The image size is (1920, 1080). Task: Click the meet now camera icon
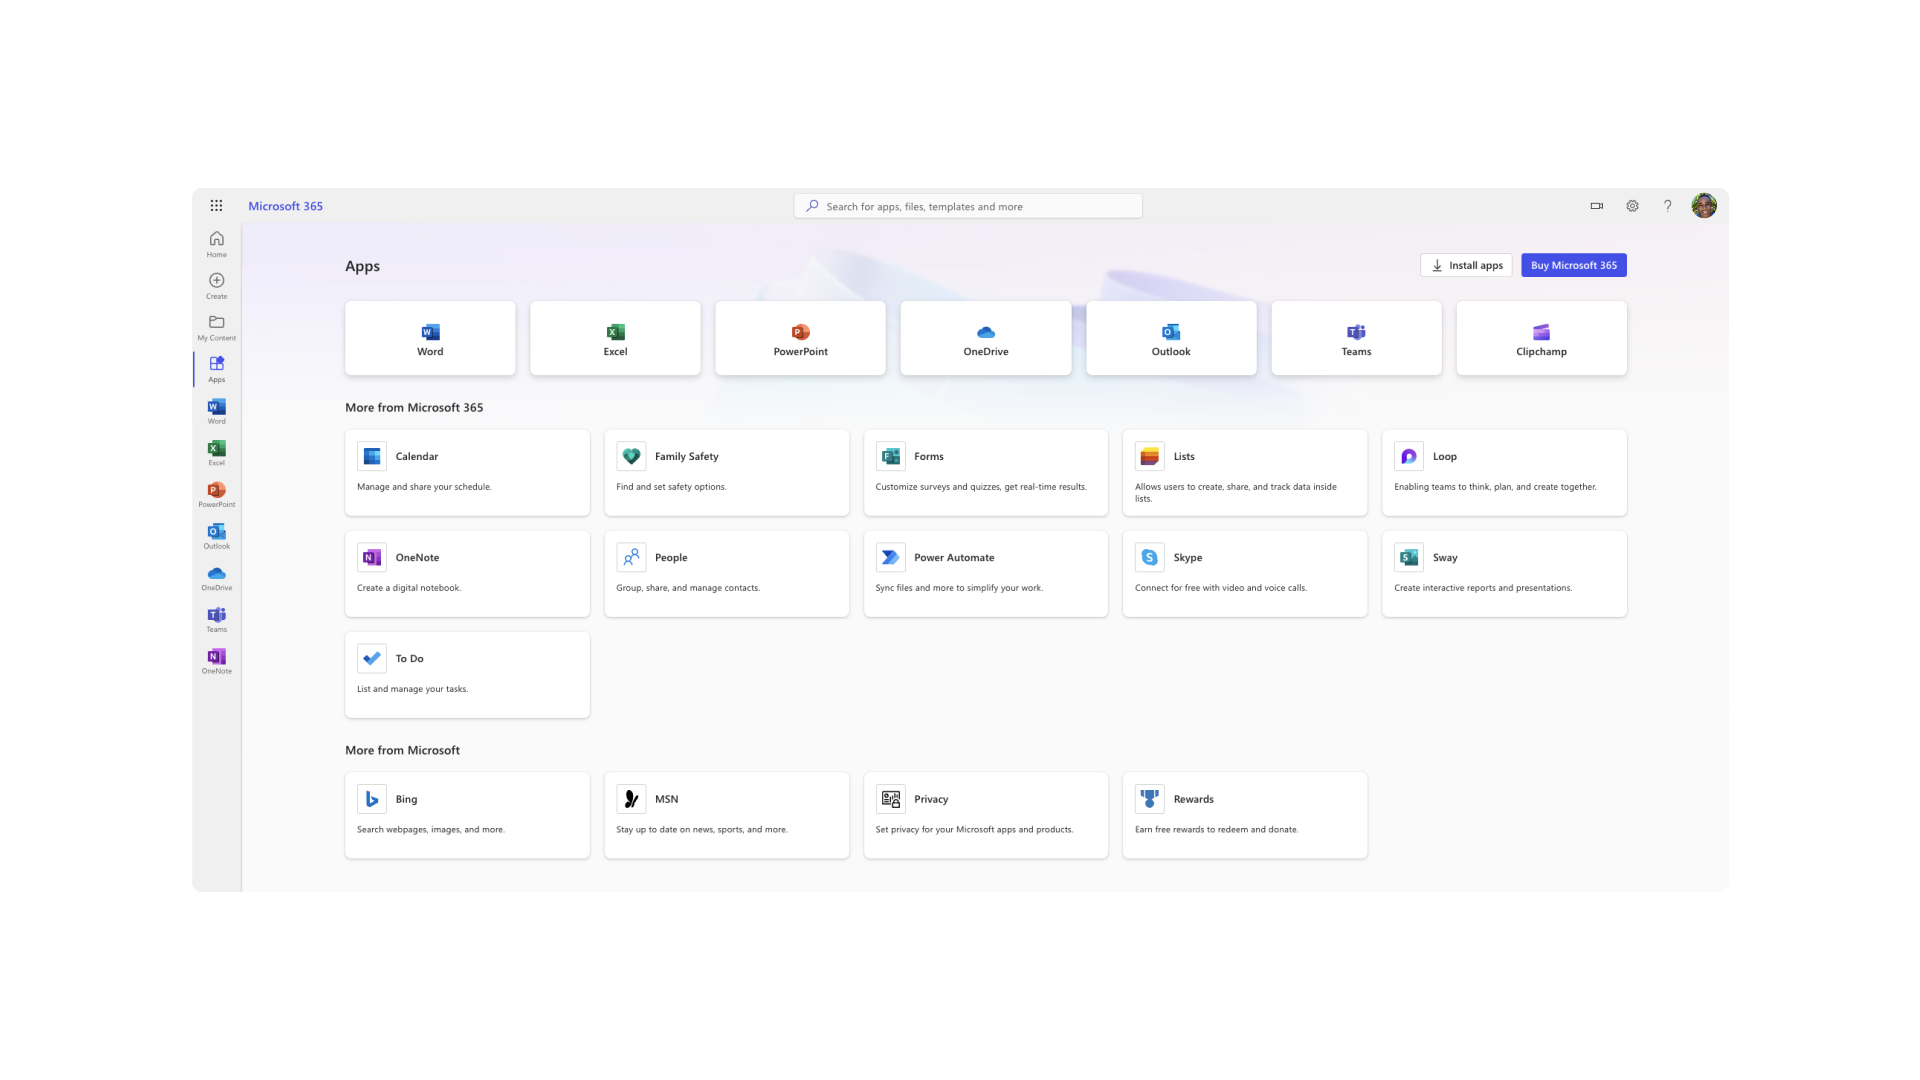pos(1596,206)
